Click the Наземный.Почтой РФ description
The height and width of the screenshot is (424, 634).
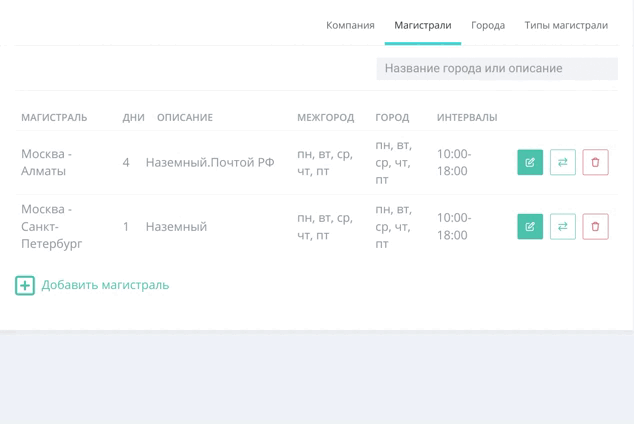tap(210, 162)
